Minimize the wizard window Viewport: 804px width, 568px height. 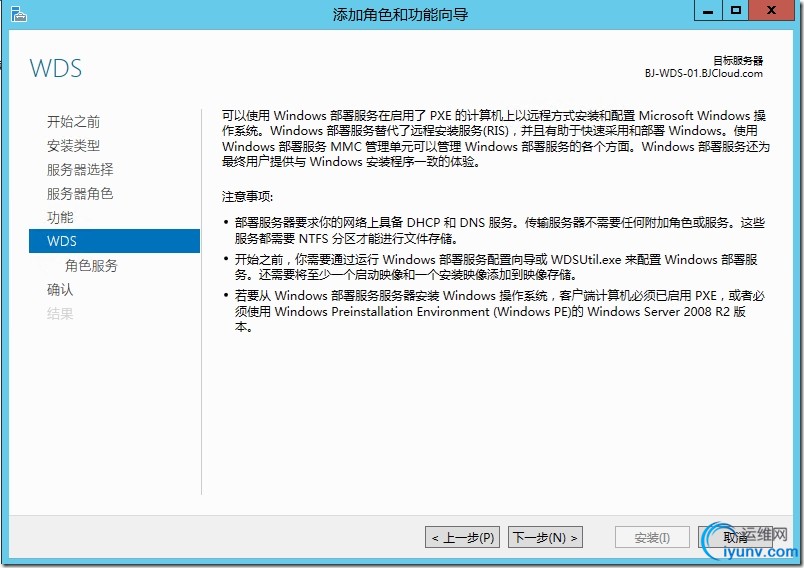click(708, 10)
